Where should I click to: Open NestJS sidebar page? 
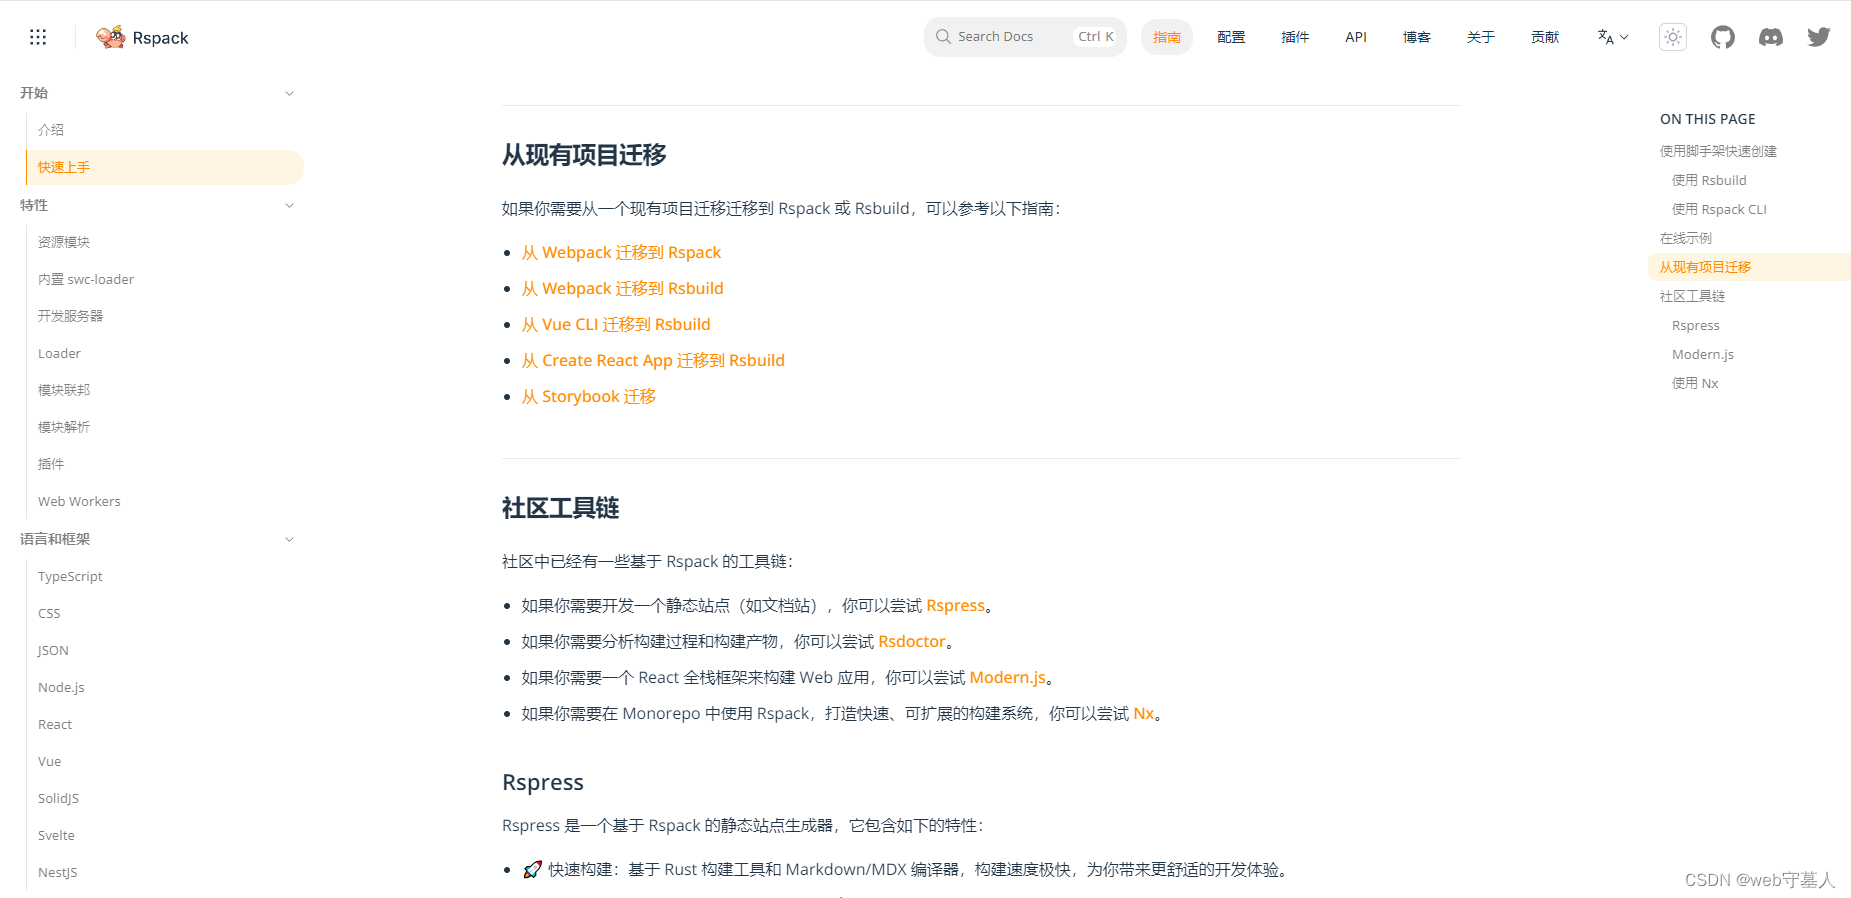pyautogui.click(x=57, y=872)
